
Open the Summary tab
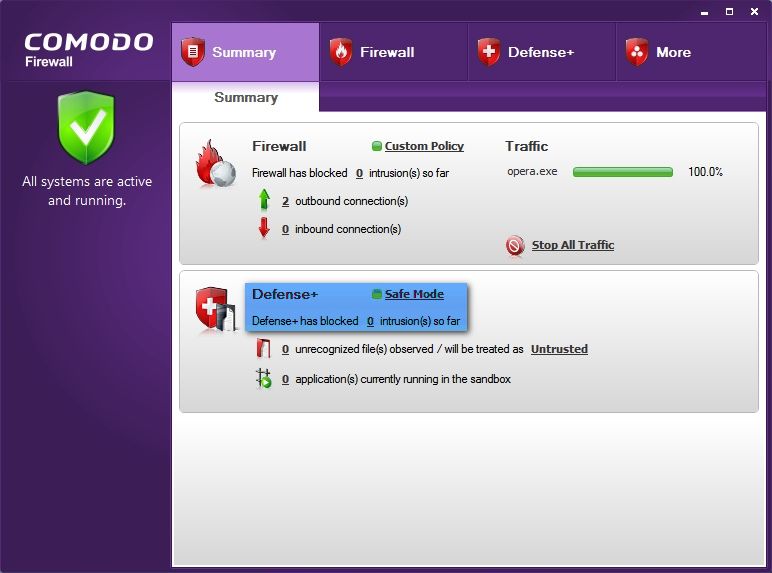point(245,52)
